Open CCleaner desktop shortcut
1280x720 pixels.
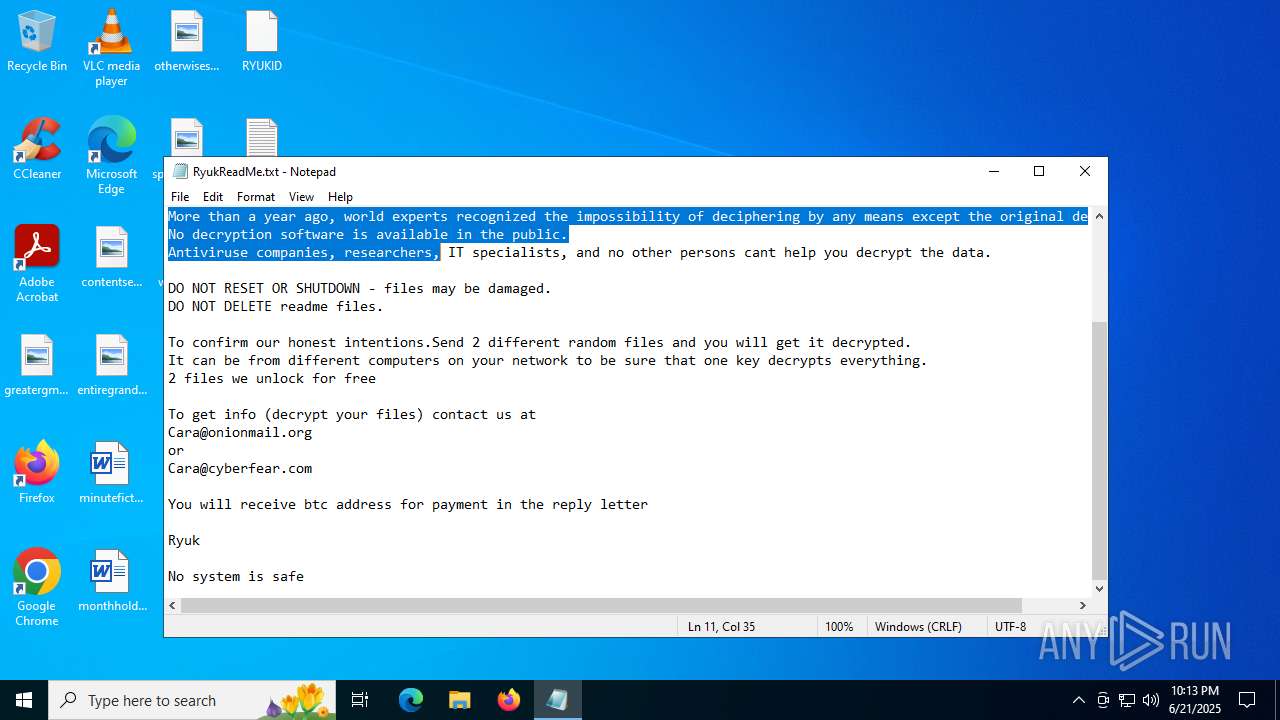[37, 150]
